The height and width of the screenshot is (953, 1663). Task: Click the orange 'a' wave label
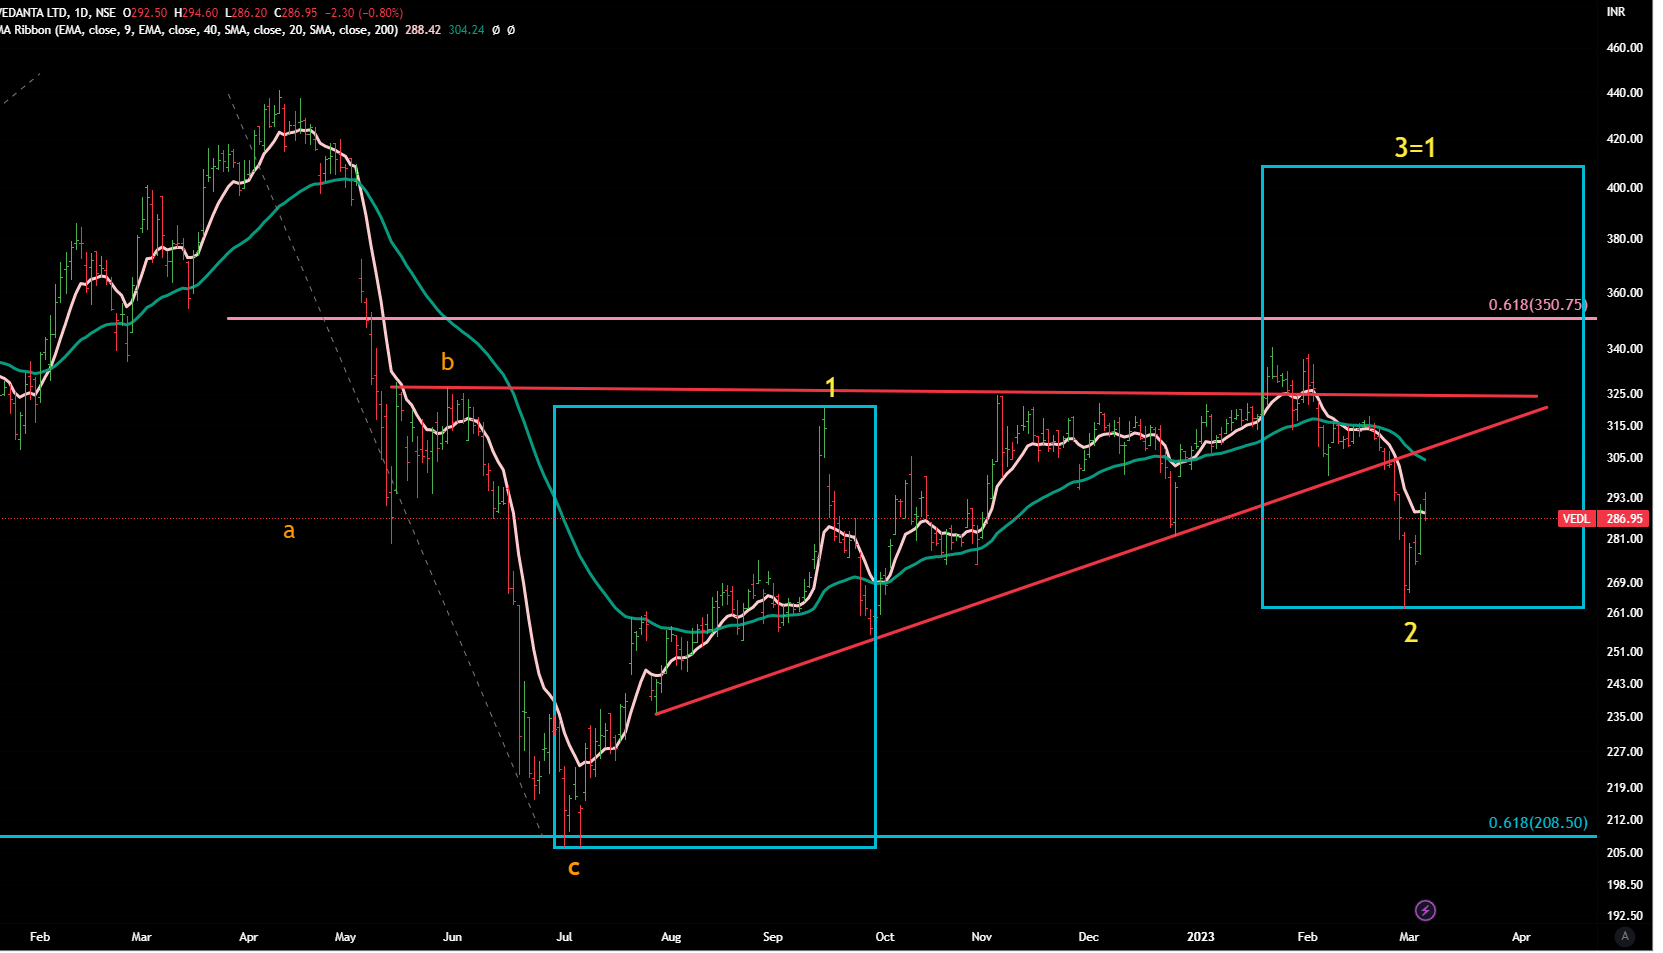(x=289, y=531)
